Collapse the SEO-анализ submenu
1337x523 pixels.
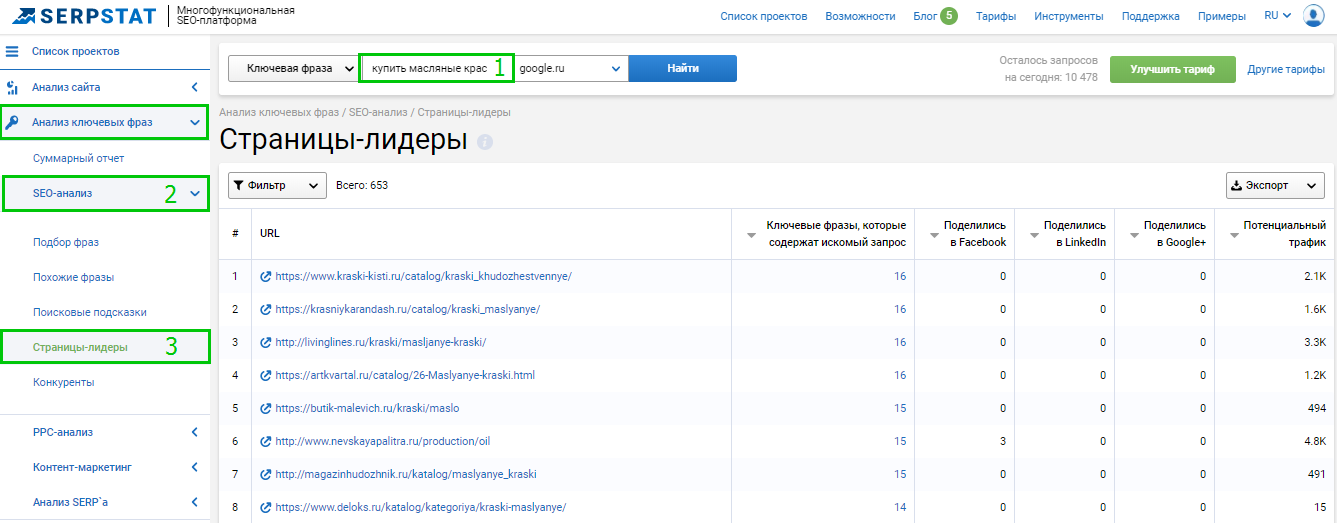coord(195,193)
